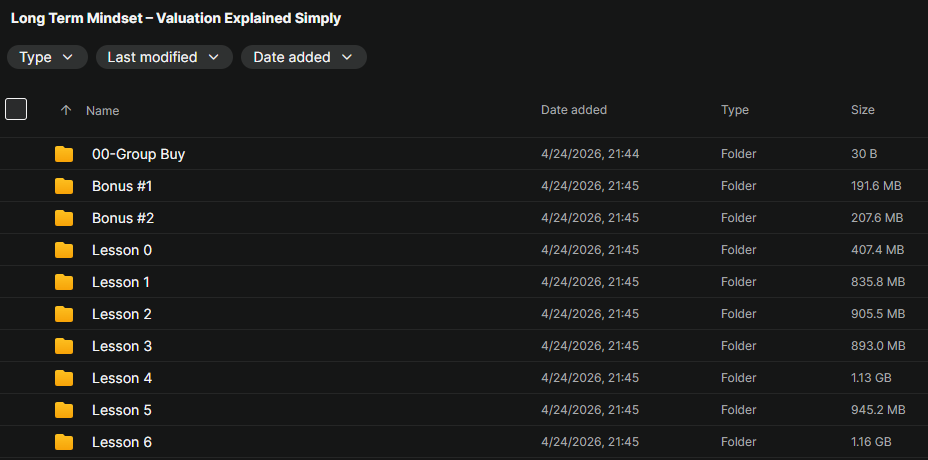Click the Bonus #1 folder icon
The height and width of the screenshot is (460, 928).
click(x=64, y=186)
